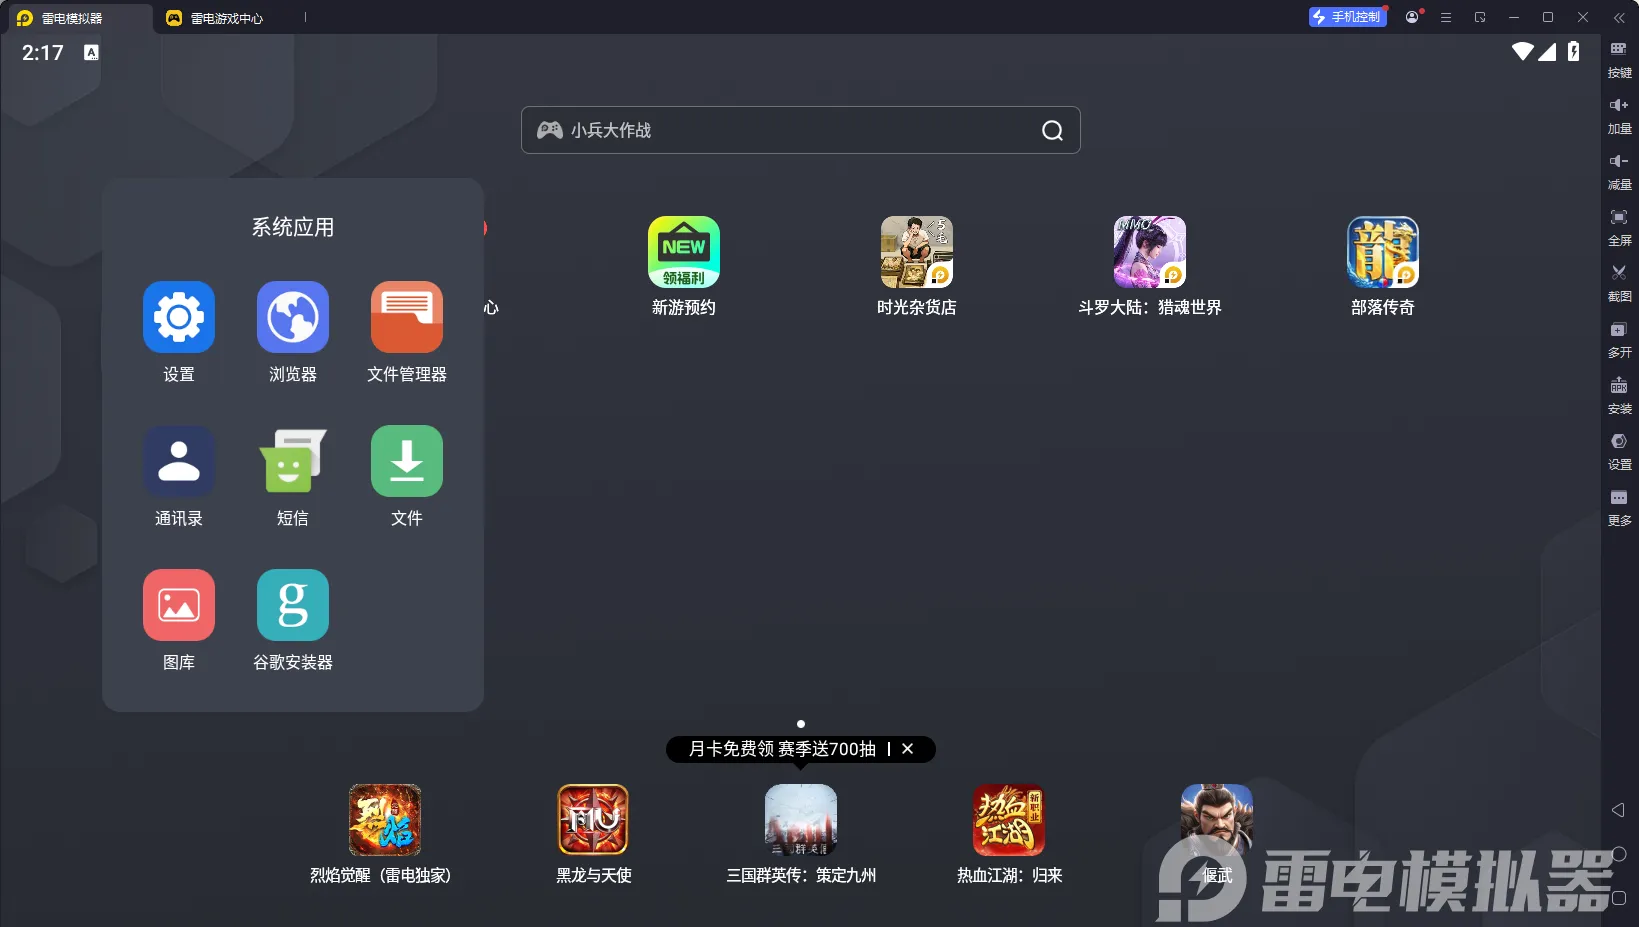The height and width of the screenshot is (927, 1639).
Task: Take a screenshot with 截图
Action: pos(1620,284)
